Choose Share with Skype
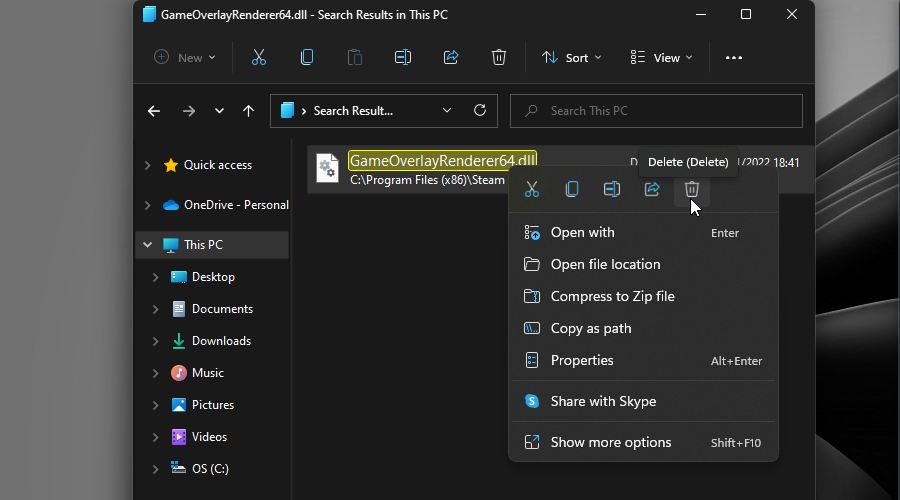The width and height of the screenshot is (900, 500). pos(643,401)
